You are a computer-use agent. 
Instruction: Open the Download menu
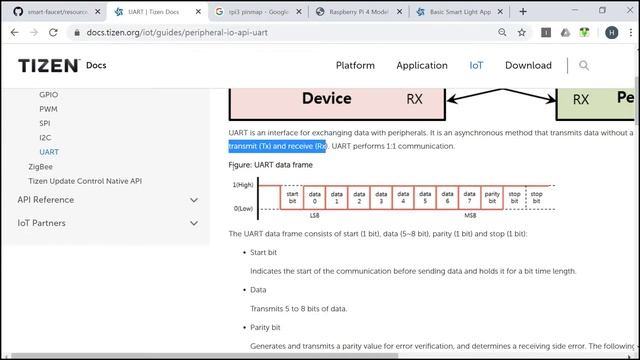(528, 65)
